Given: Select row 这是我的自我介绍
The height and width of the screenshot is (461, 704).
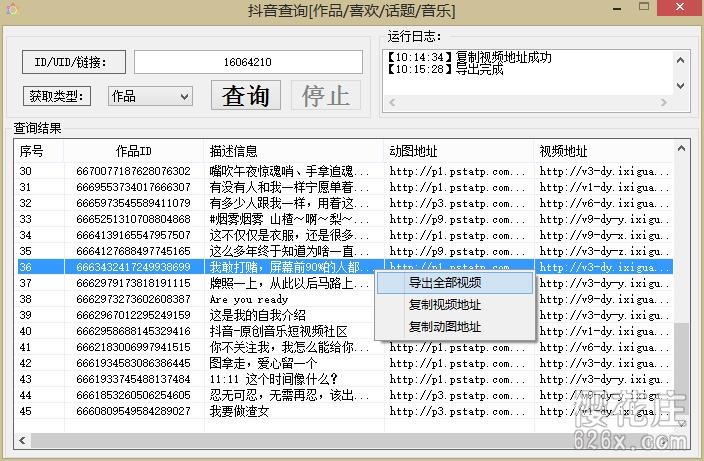Looking at the screenshot, I should coord(345,315).
